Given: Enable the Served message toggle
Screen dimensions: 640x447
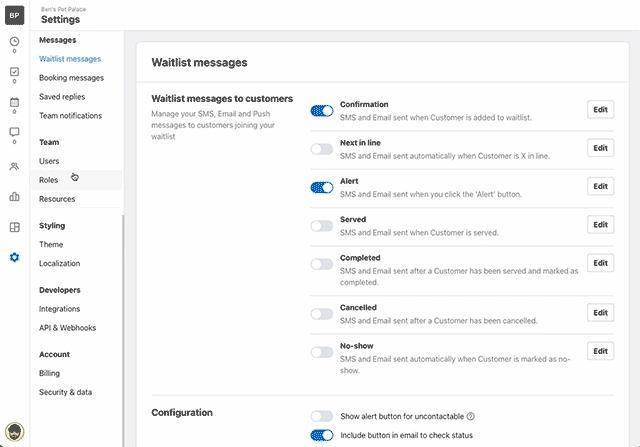Looking at the screenshot, I should pyautogui.click(x=322, y=226).
